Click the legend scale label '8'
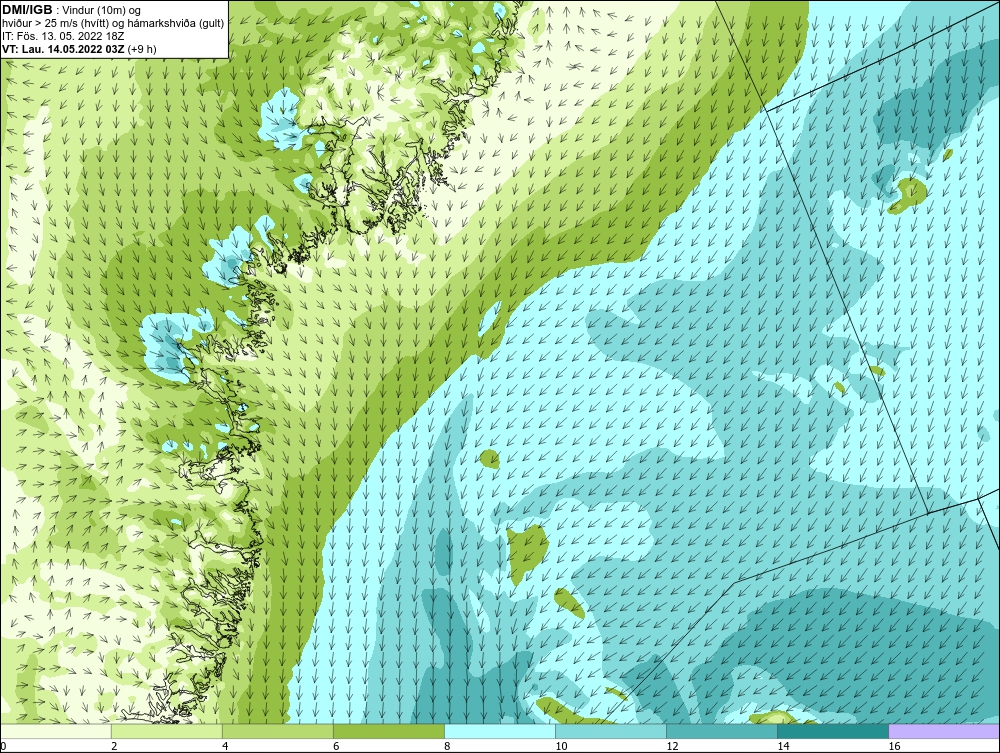 tap(447, 746)
